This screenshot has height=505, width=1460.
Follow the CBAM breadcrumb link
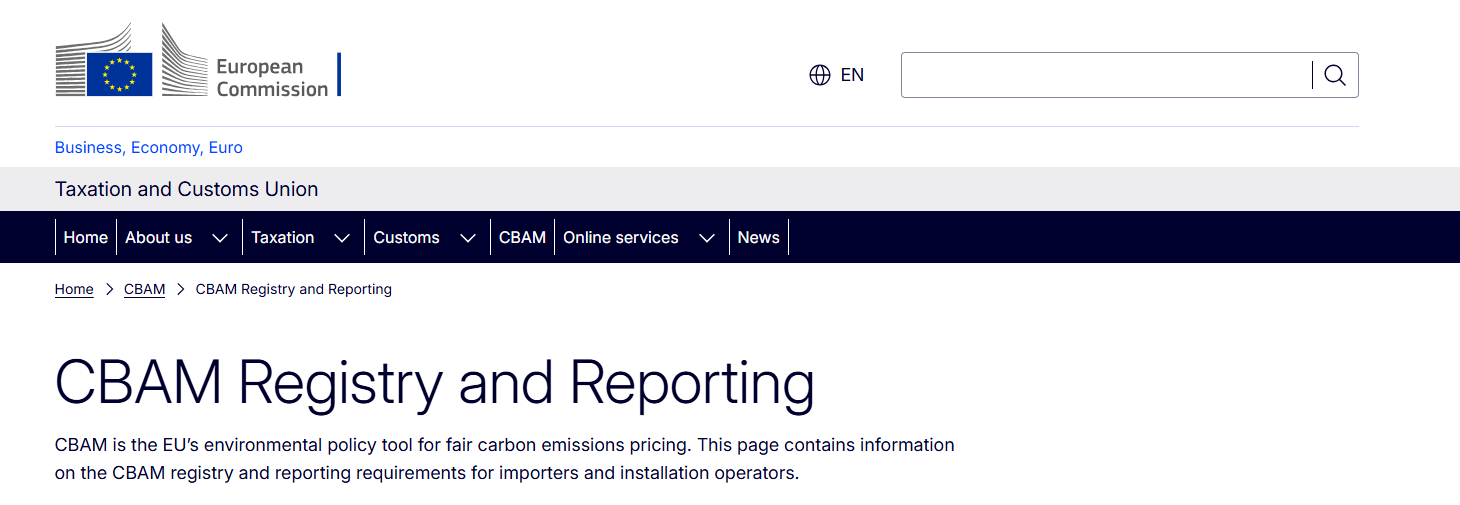(x=144, y=289)
